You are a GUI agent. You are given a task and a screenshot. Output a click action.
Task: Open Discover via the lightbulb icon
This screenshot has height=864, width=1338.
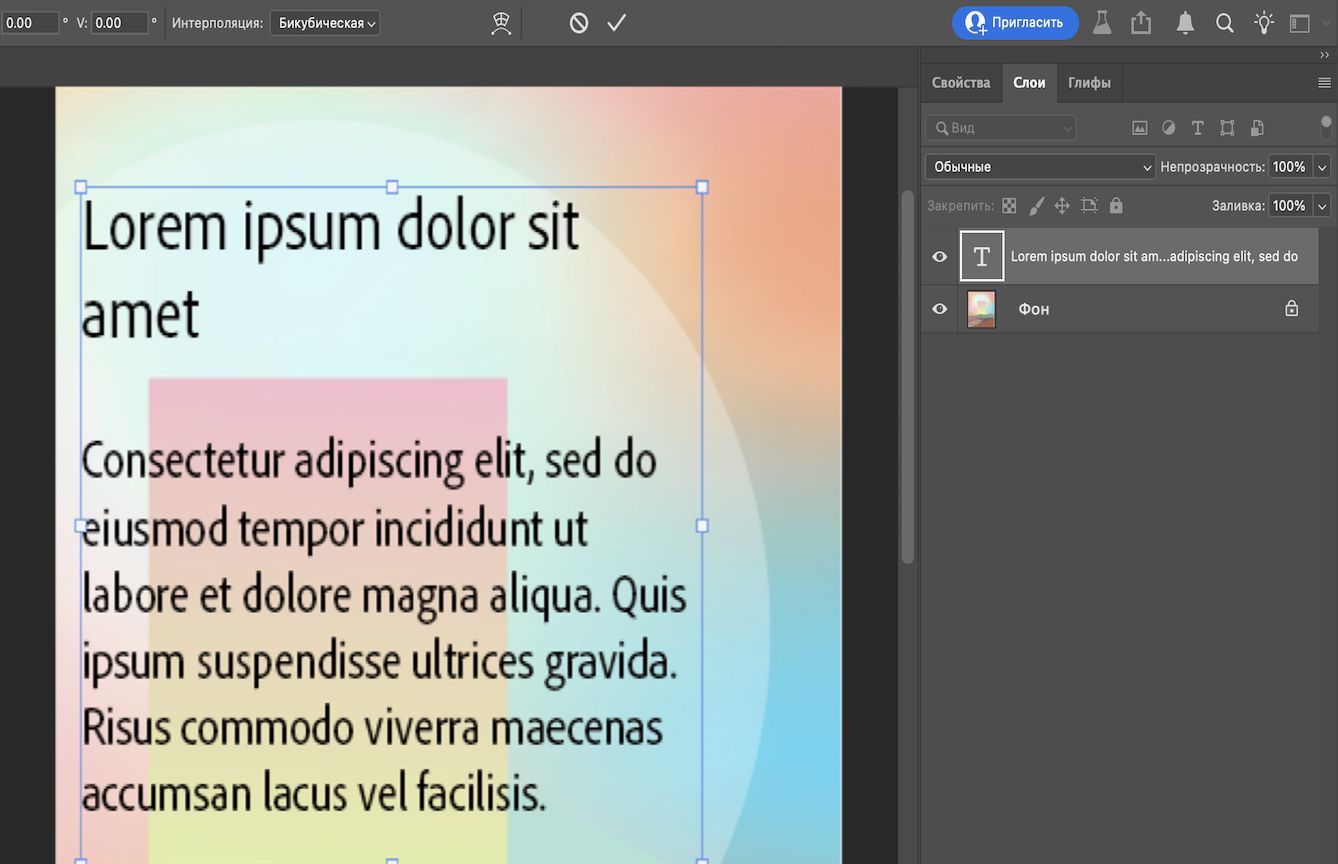[1264, 21]
